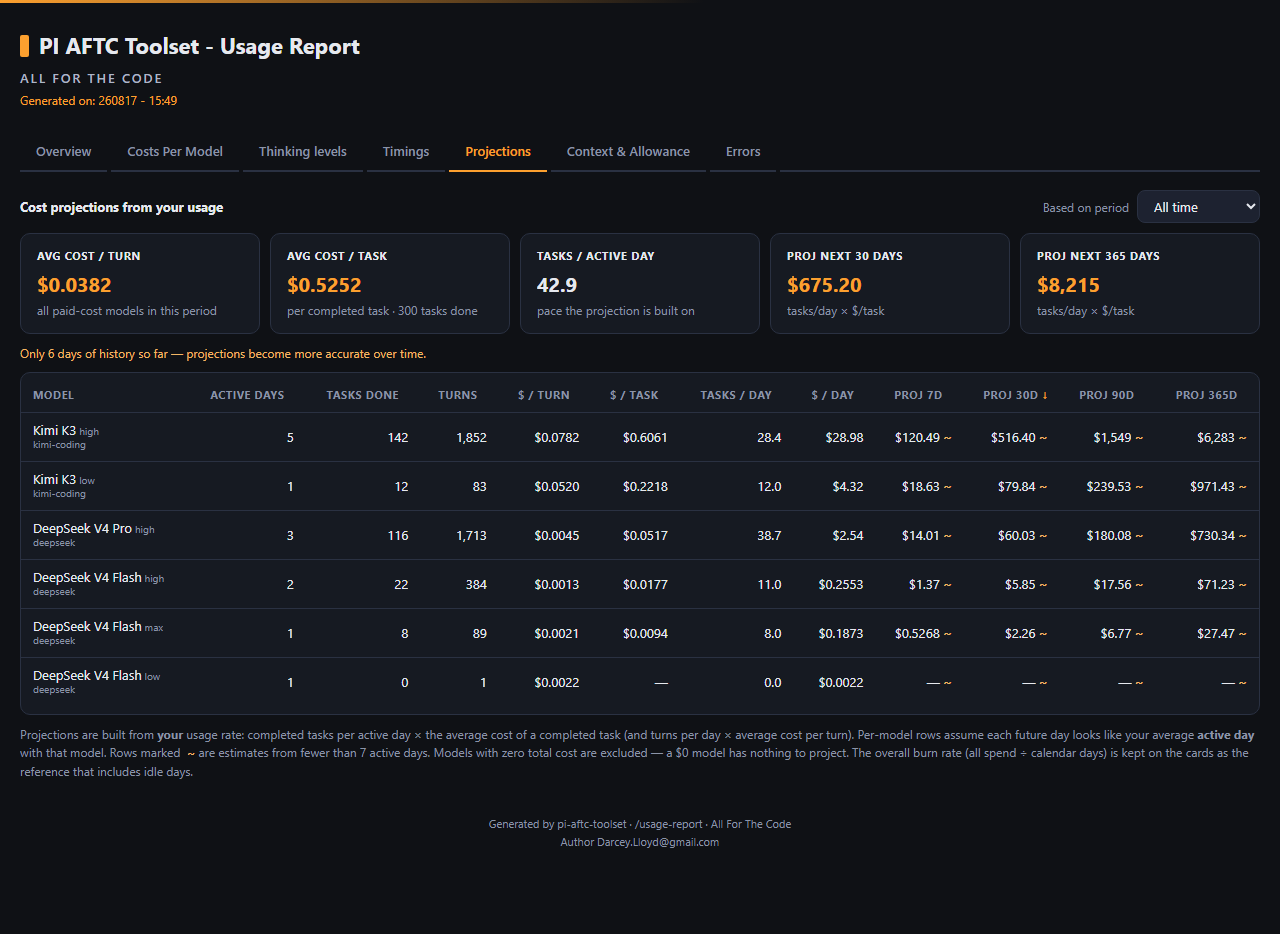Open the Thinking levels tab

click(303, 152)
